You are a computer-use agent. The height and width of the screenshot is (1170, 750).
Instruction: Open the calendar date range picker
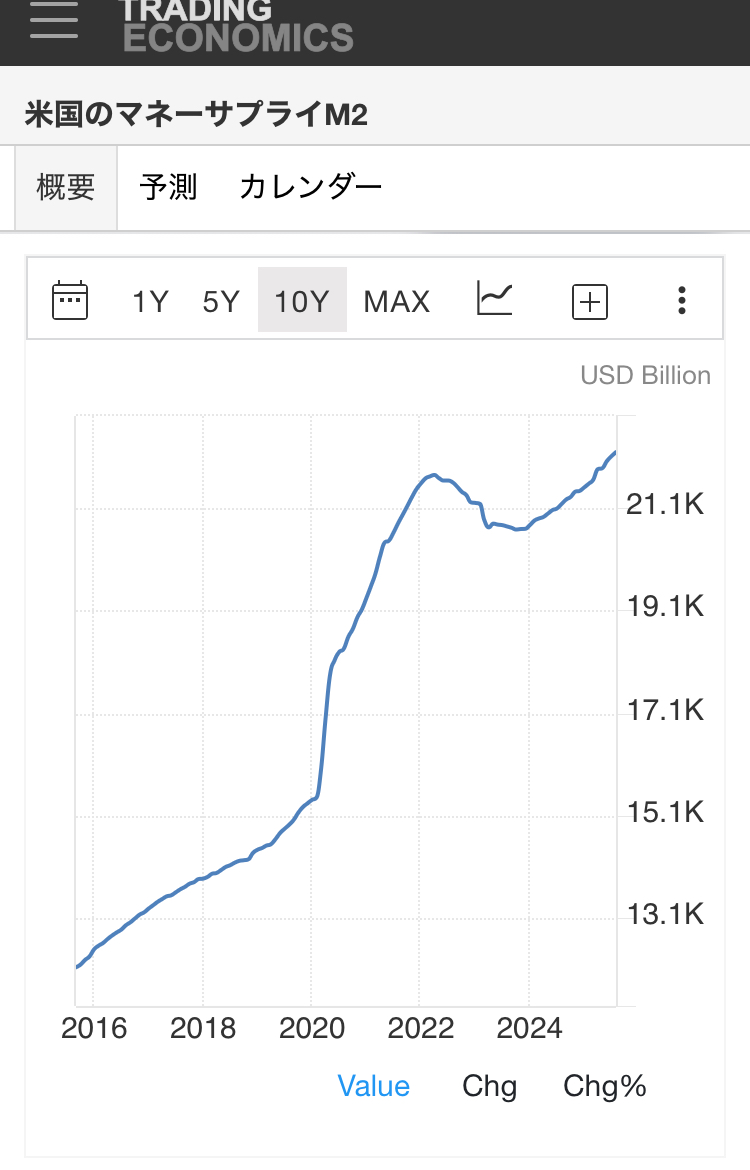tap(70, 300)
